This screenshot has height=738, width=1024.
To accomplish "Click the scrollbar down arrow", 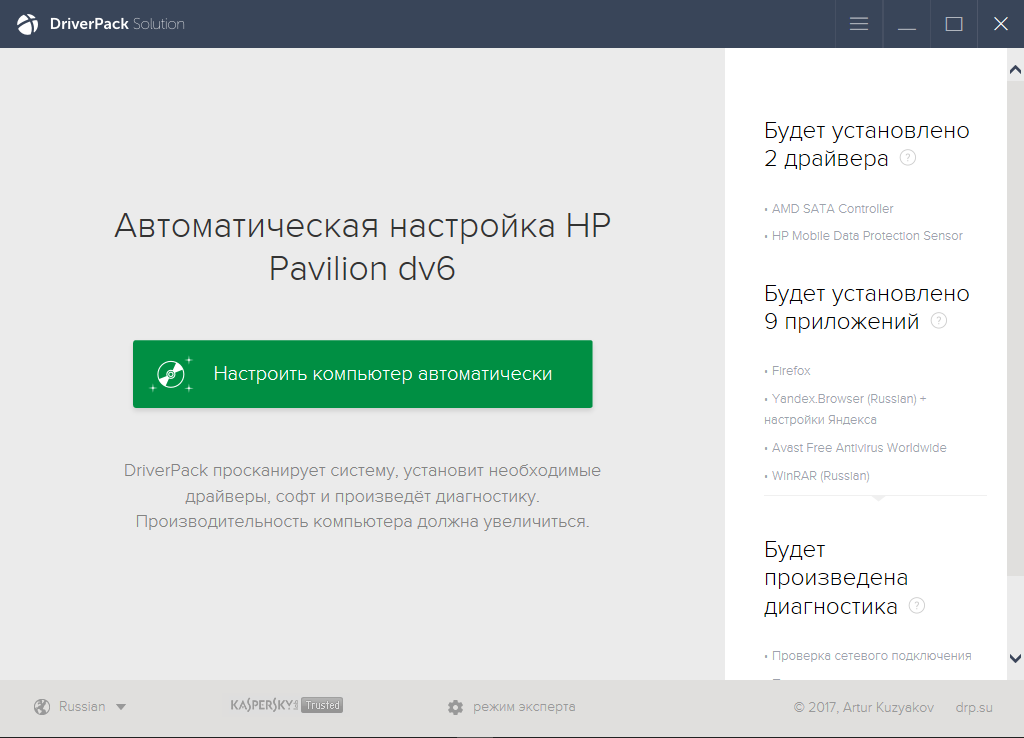I will coord(1016,658).
